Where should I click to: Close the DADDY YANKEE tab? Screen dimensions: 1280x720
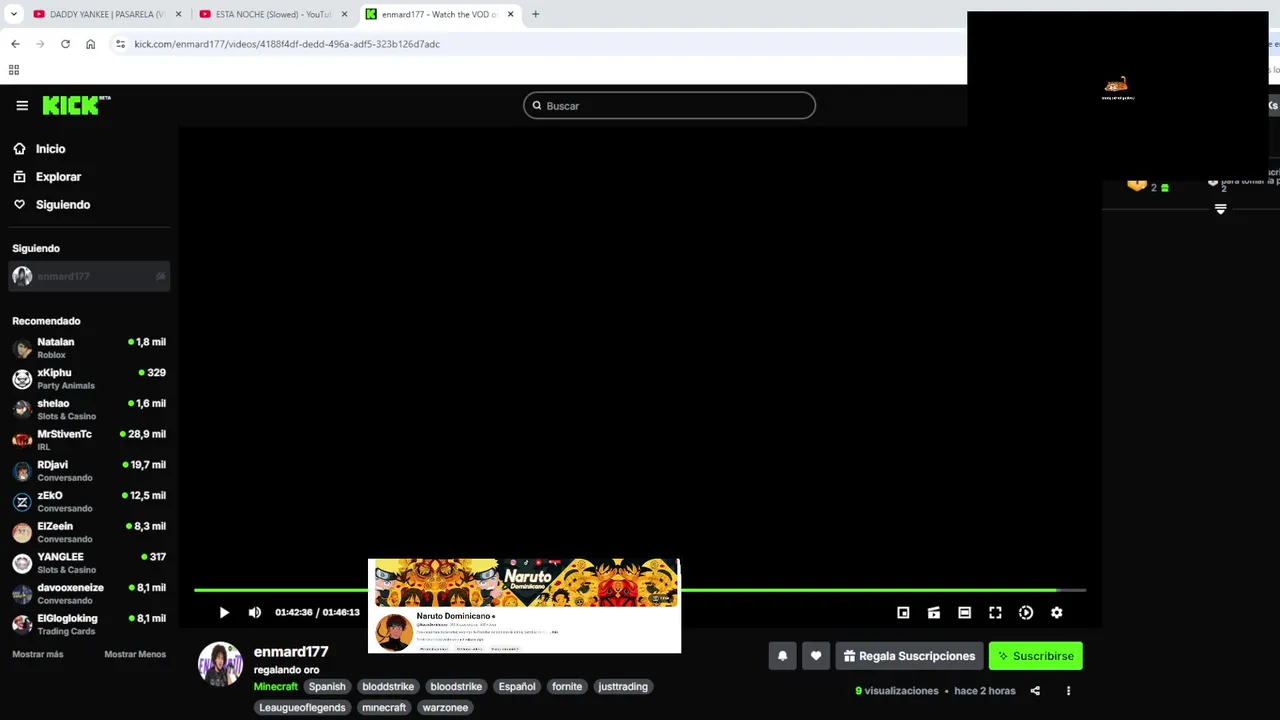coord(178,14)
